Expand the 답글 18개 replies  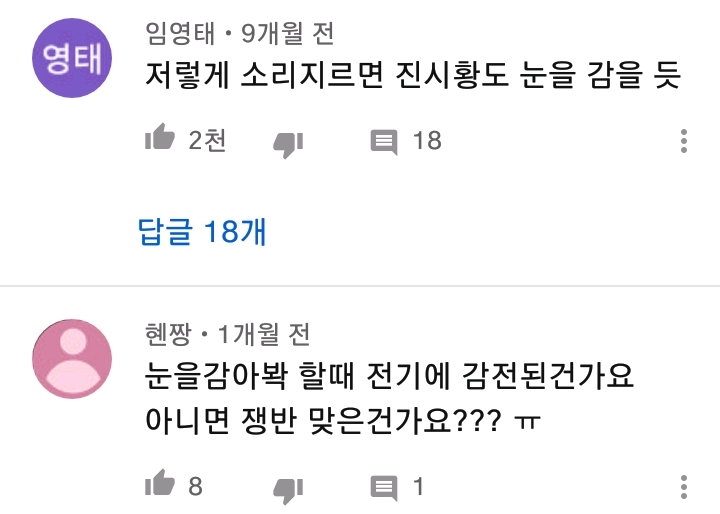(x=202, y=232)
